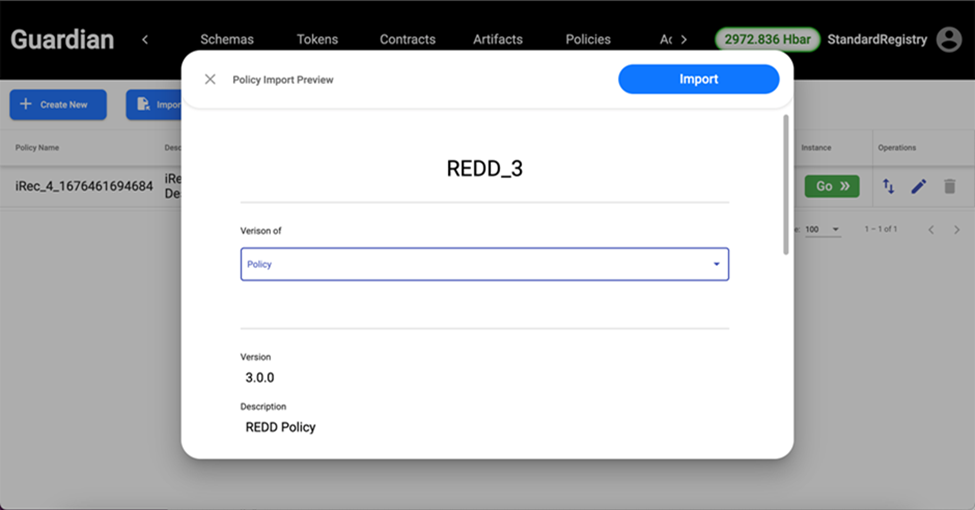Click the 2972.836 Hbar balance badge
975x510 pixels.
pyautogui.click(x=767, y=40)
